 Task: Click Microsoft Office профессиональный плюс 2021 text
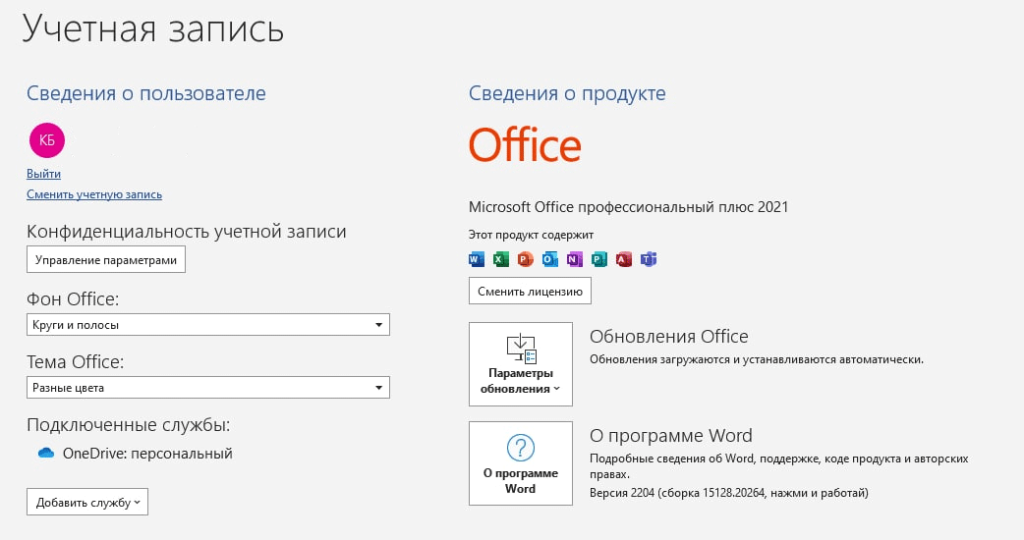tap(628, 207)
